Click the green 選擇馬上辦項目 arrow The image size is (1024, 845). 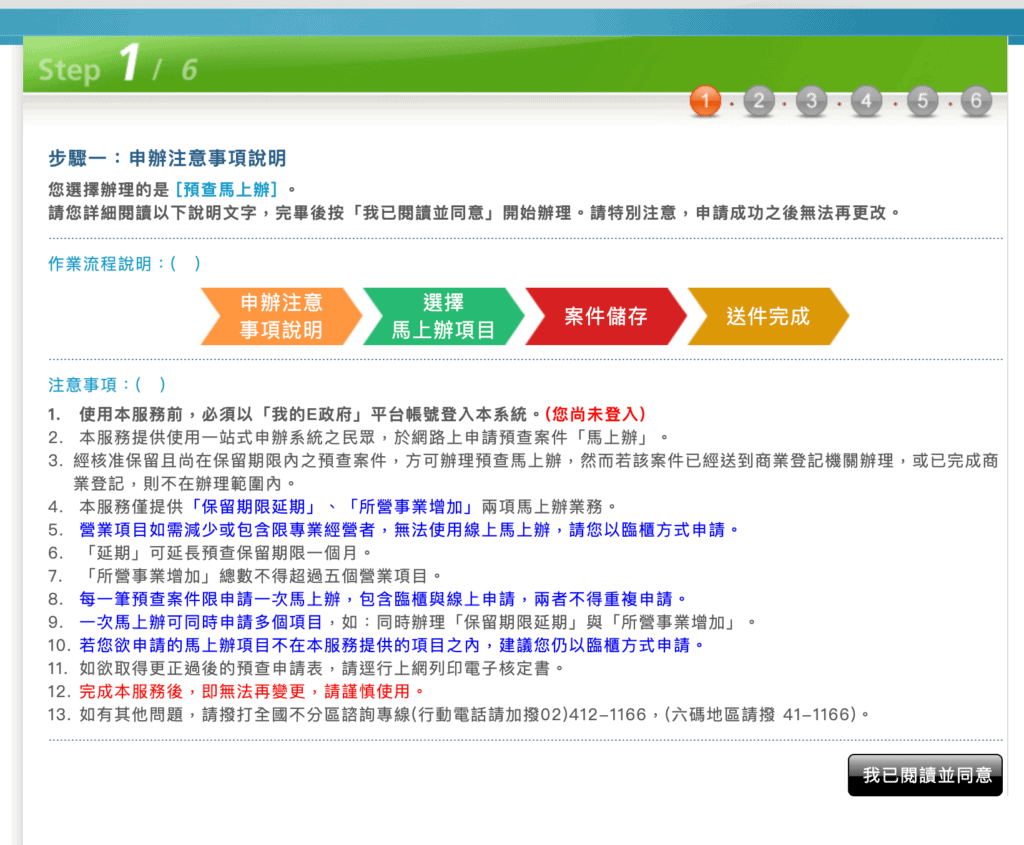tap(443, 316)
